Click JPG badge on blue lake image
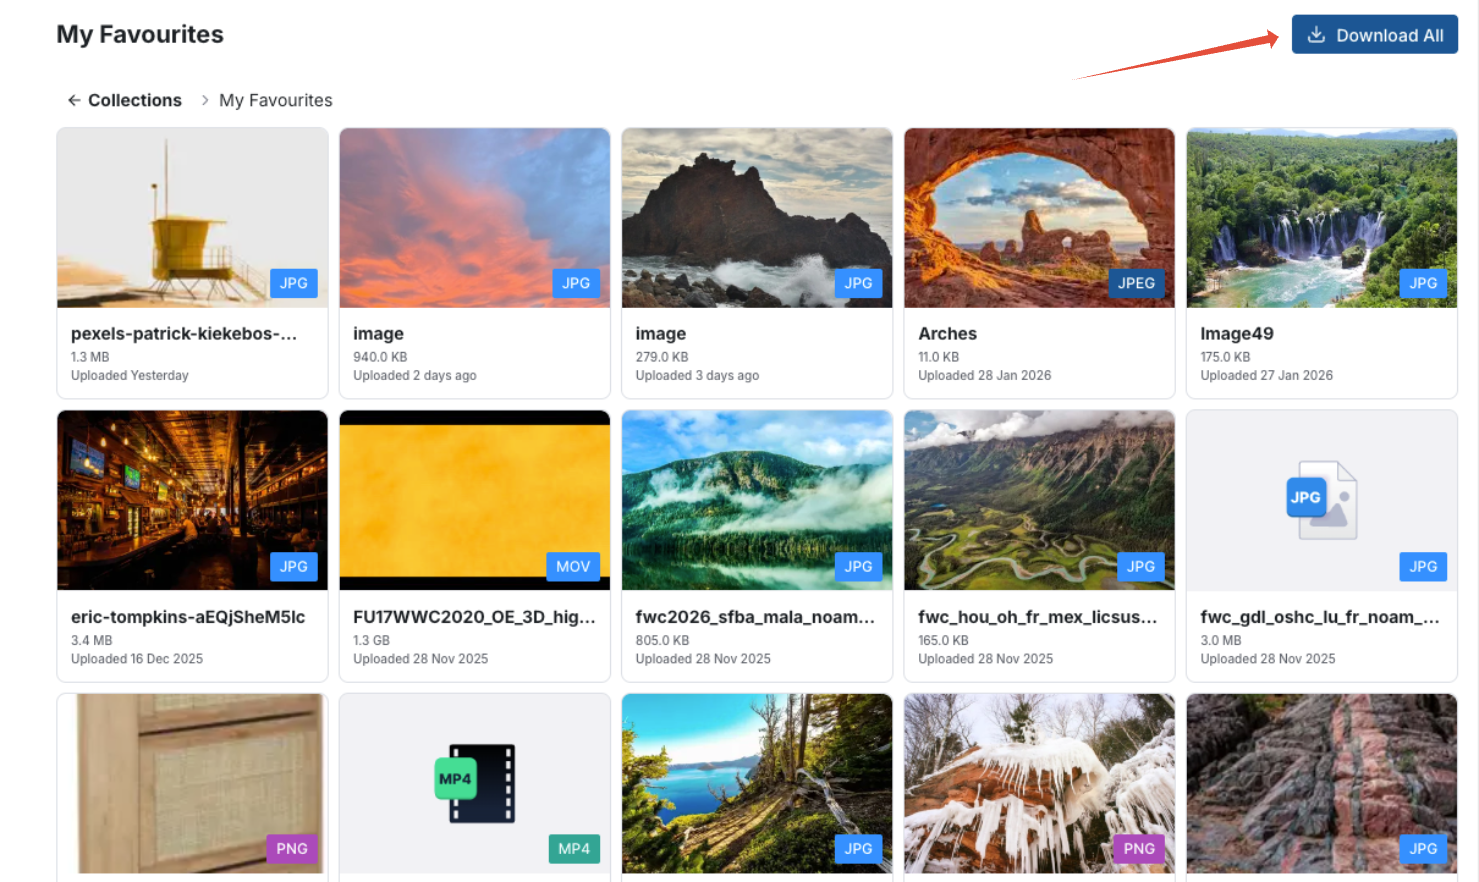The width and height of the screenshot is (1479, 882). (x=858, y=848)
